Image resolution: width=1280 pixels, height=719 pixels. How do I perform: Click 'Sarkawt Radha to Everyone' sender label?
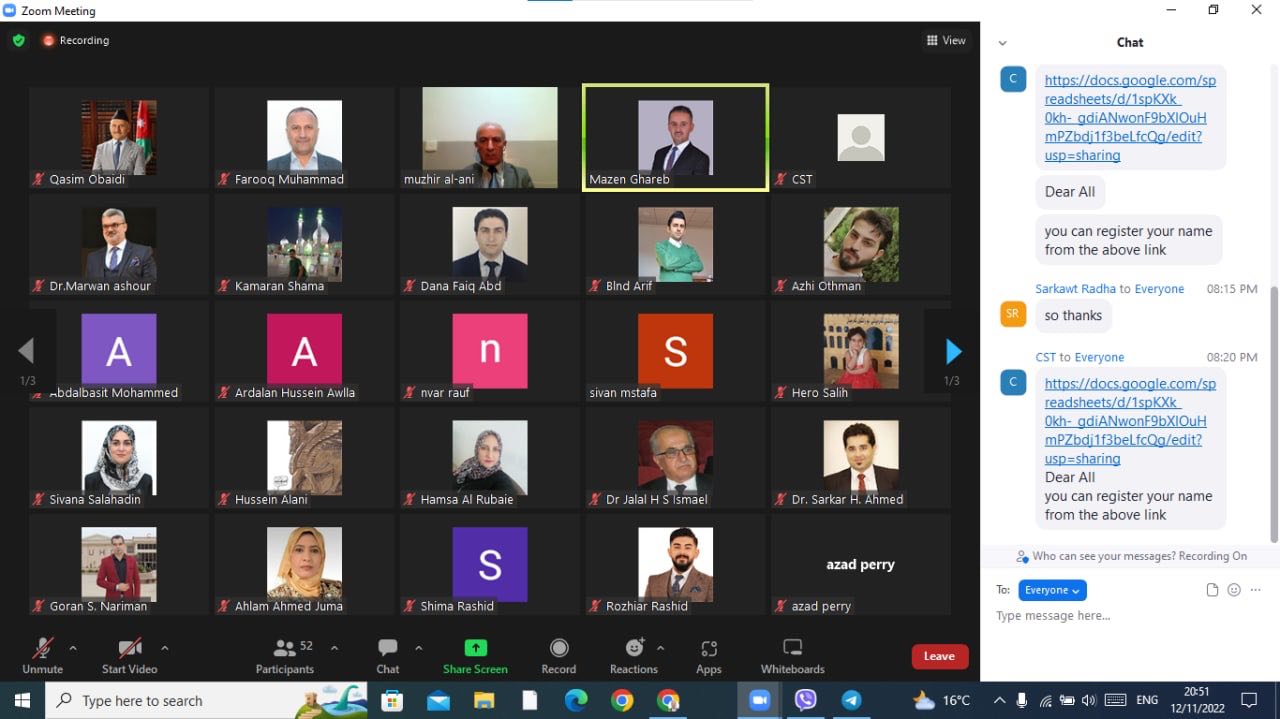pos(1109,289)
